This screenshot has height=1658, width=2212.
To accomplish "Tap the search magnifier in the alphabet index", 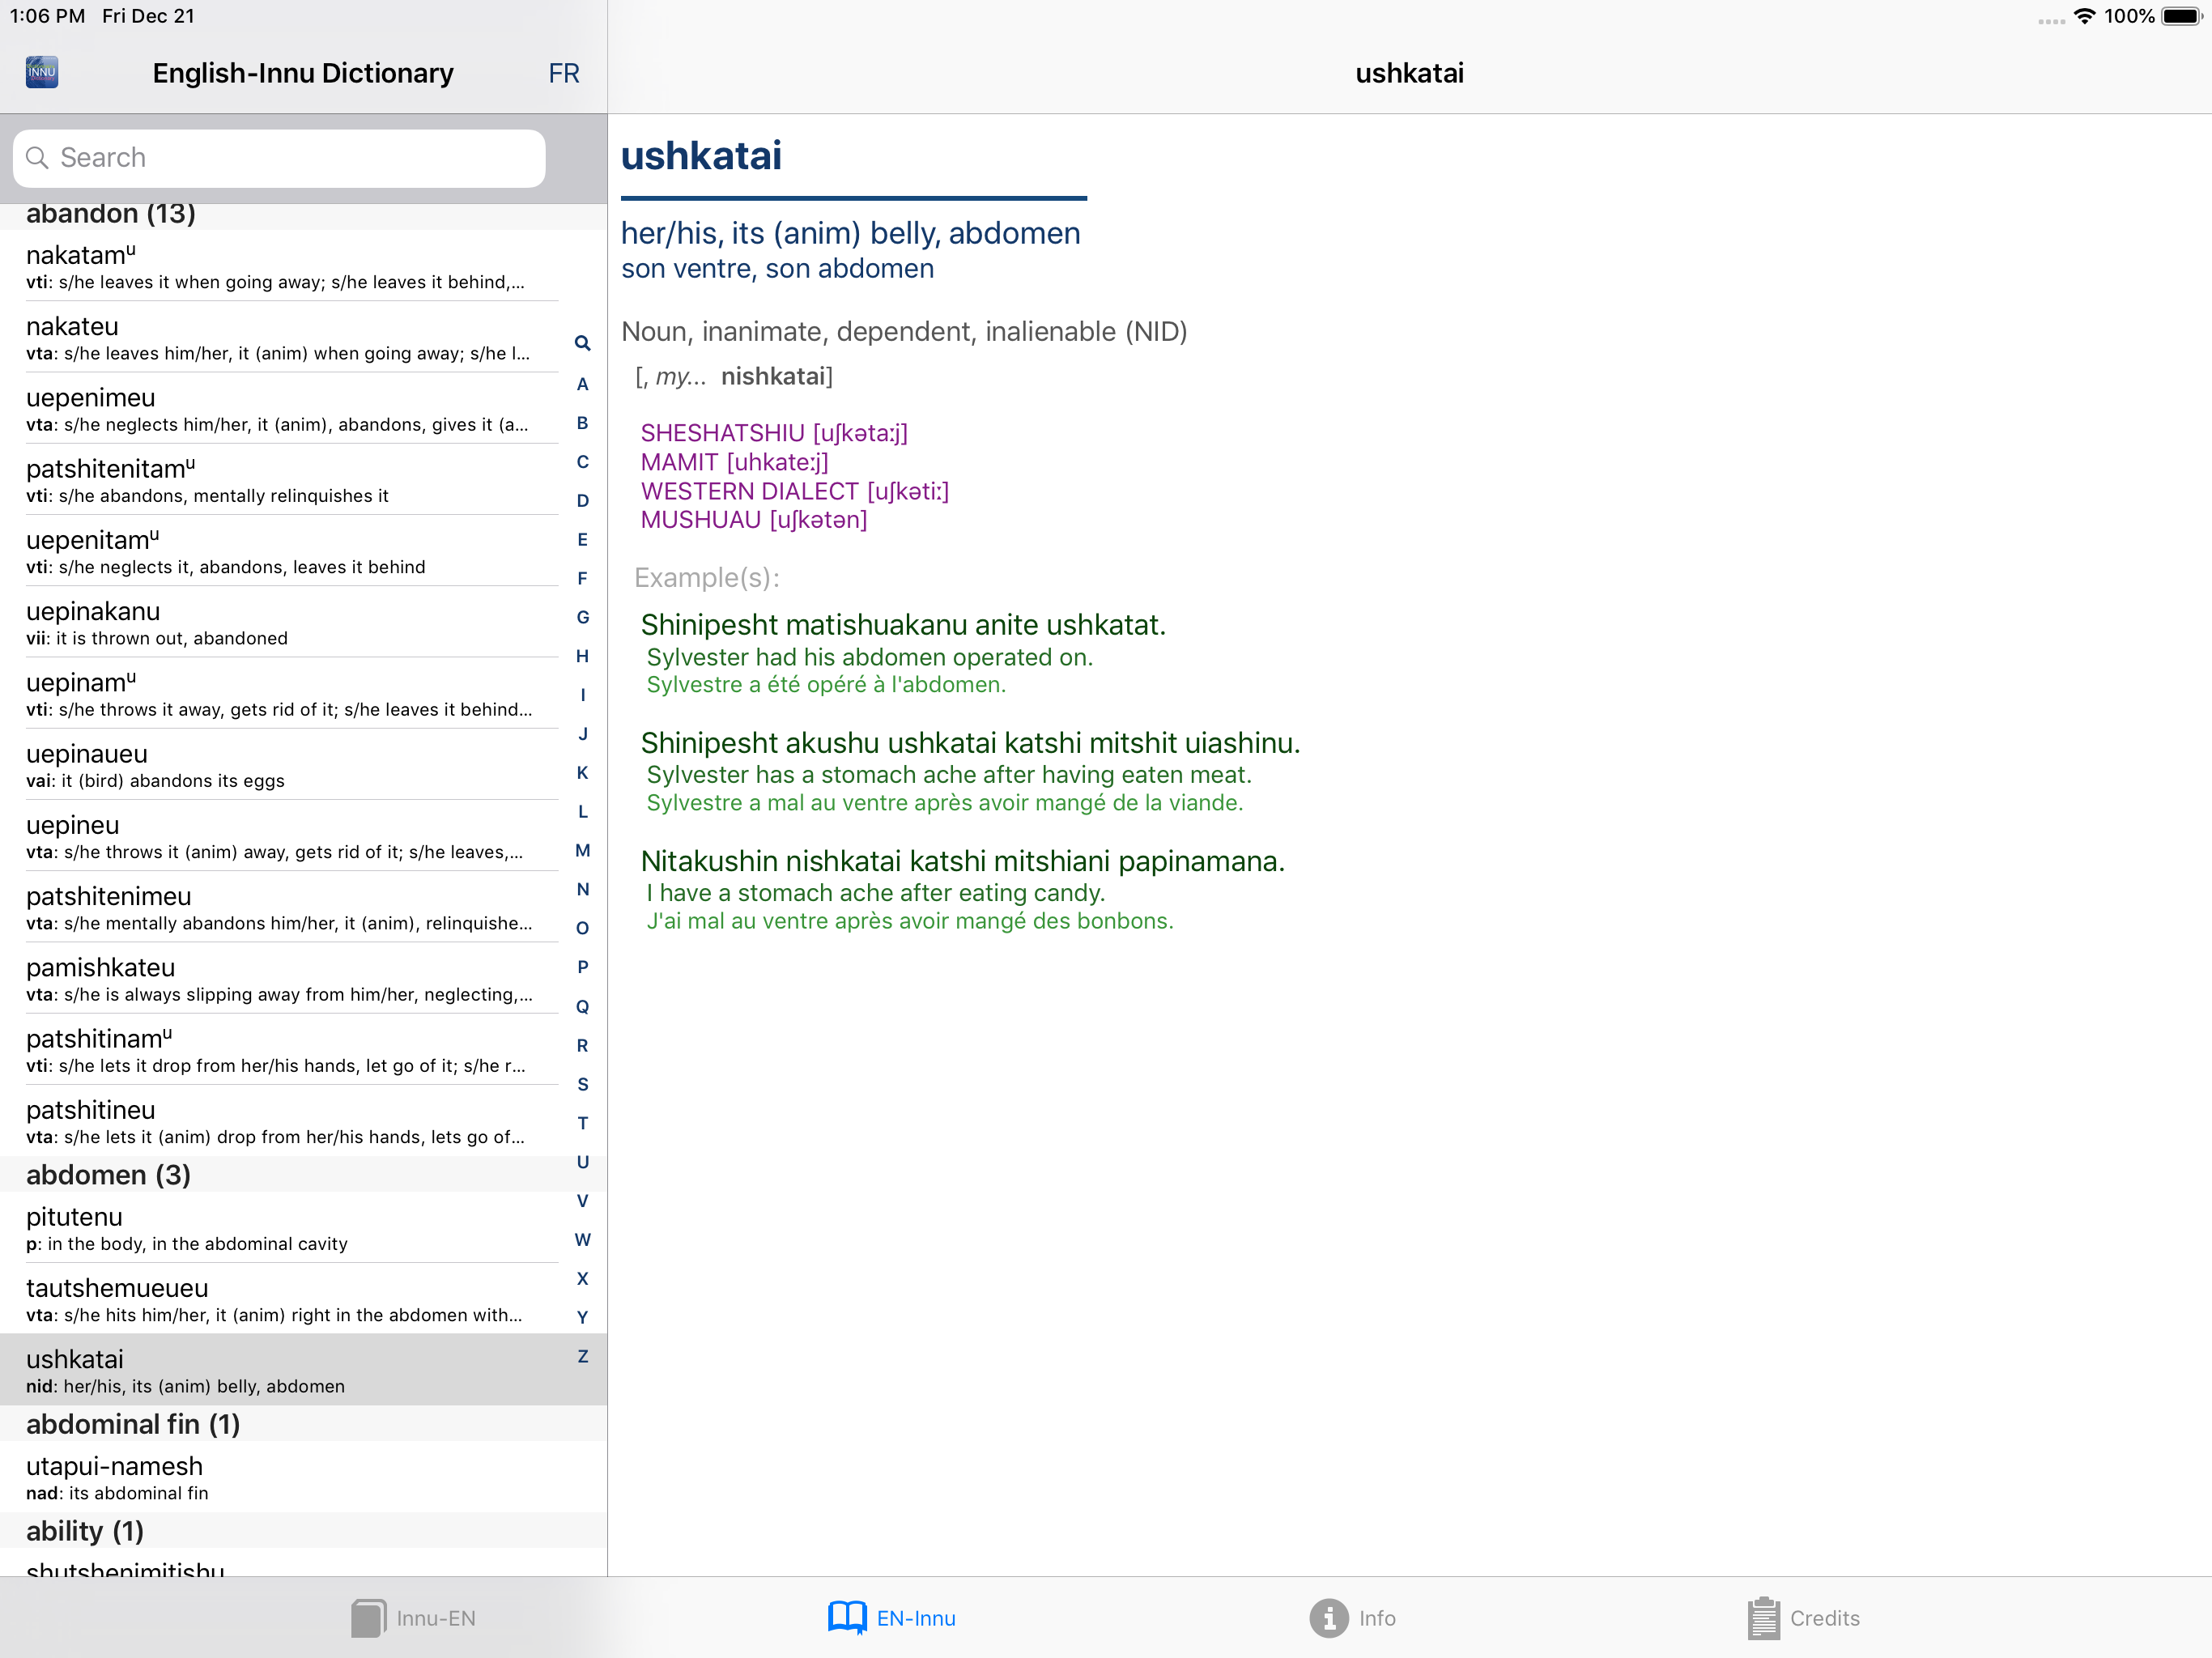I will click(x=582, y=344).
